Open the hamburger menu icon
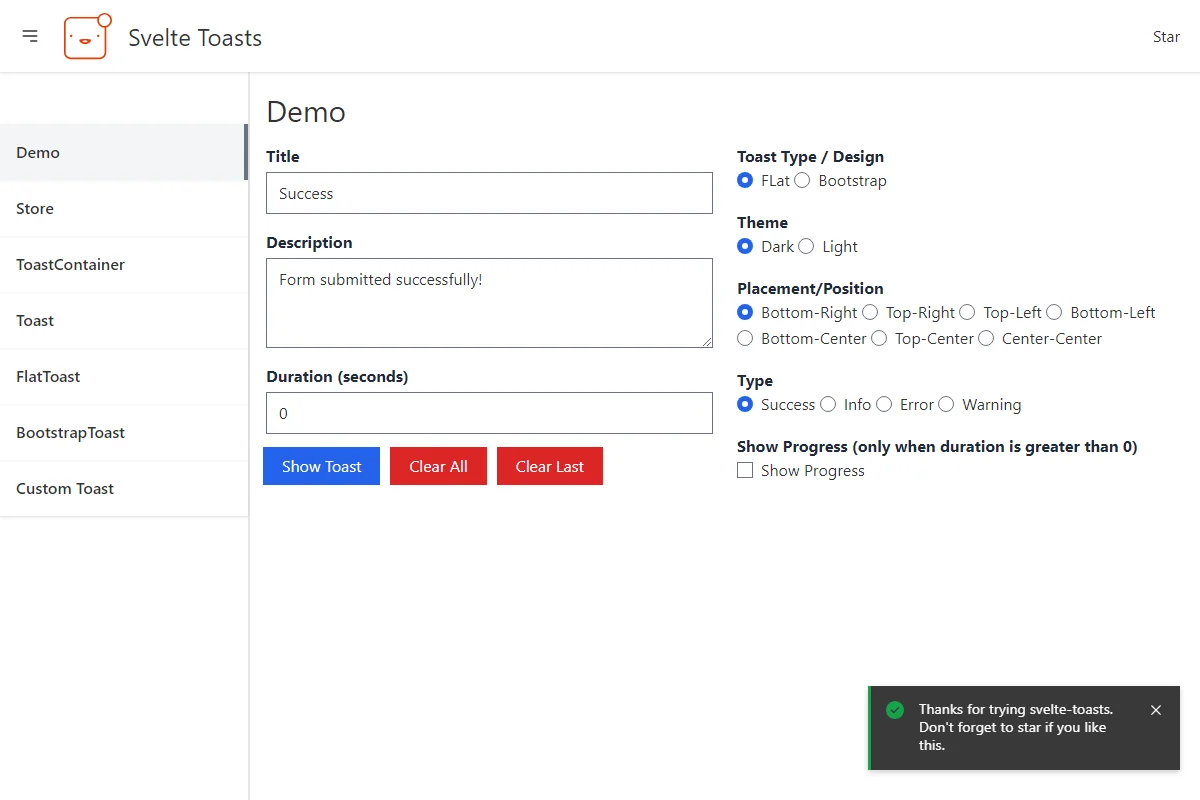 [x=30, y=36]
